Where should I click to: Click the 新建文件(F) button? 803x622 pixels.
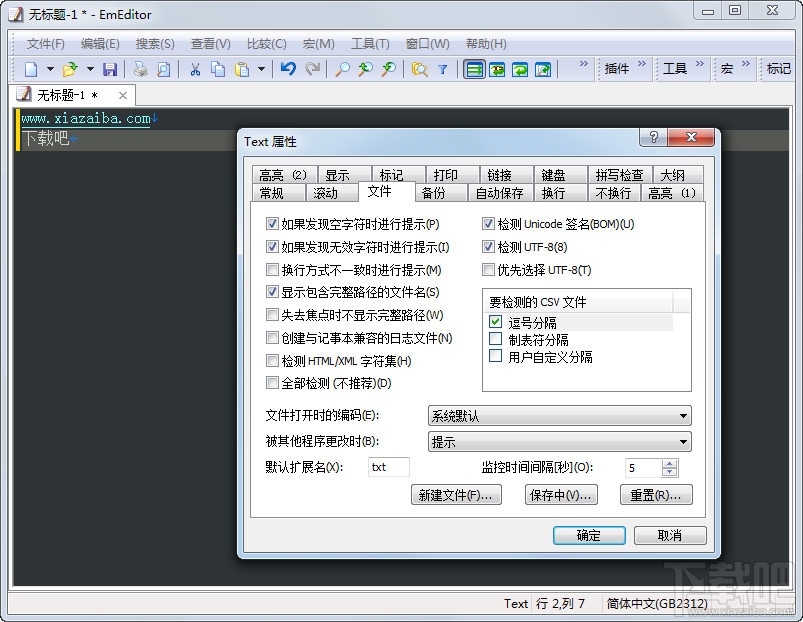click(457, 495)
